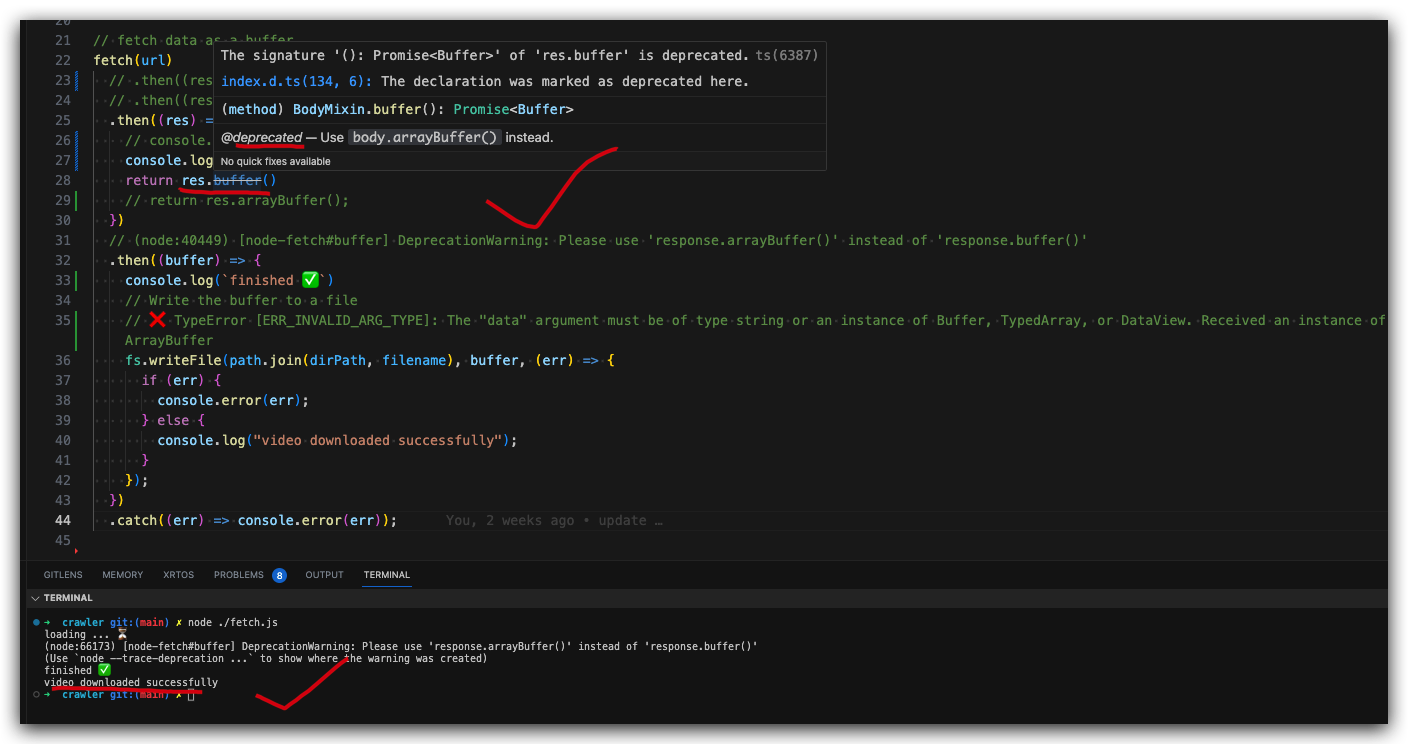Click 'if (err) {' on line 37

pos(181,380)
